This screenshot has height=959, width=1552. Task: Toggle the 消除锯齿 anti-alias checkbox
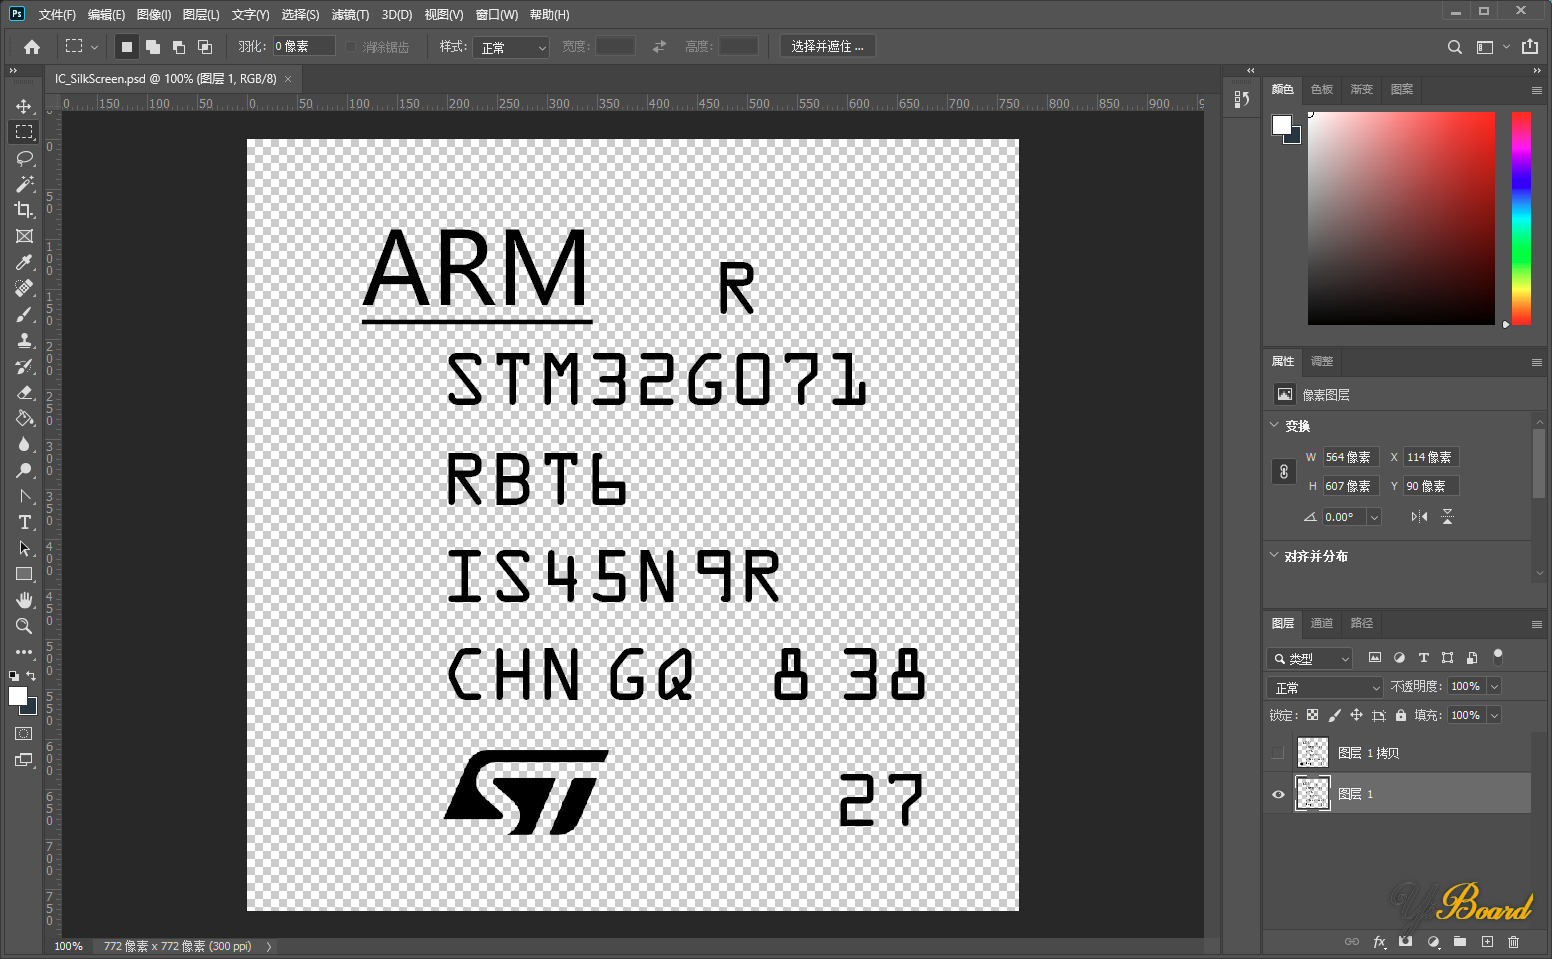[x=351, y=47]
